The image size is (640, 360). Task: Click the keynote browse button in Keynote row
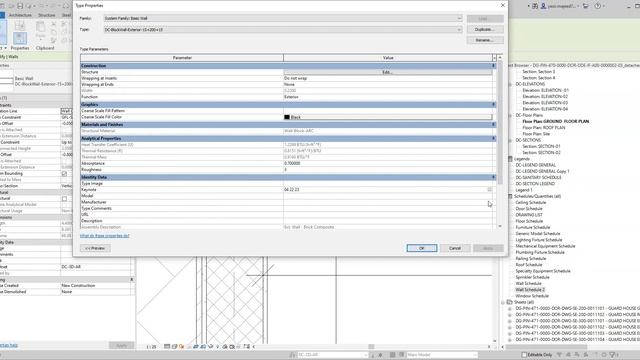point(489,189)
